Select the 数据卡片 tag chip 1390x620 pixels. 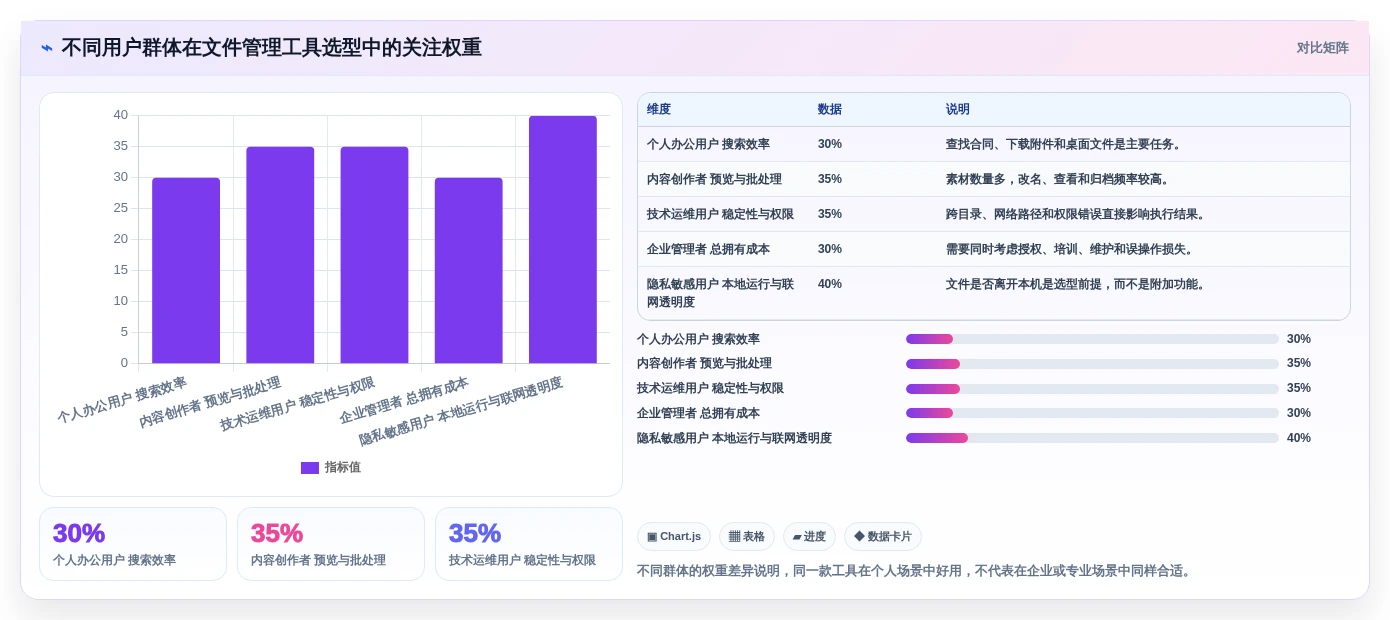pos(883,536)
